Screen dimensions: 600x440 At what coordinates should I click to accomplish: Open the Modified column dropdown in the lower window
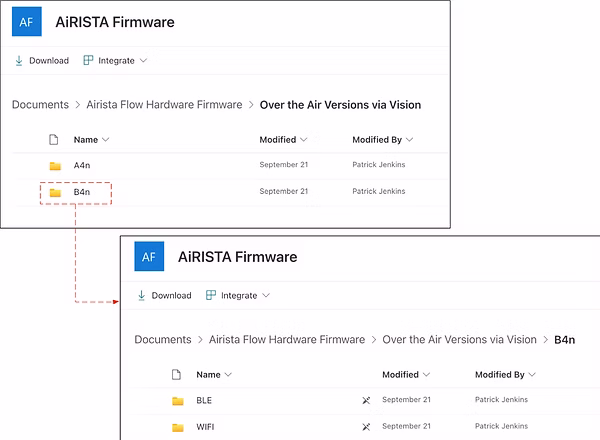406,375
